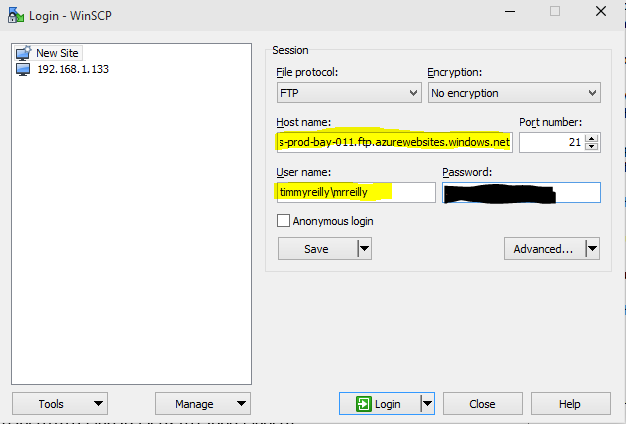Image resolution: width=626 pixels, height=424 pixels.
Task: Expand the Save button dropdown arrow
Action: click(x=365, y=249)
